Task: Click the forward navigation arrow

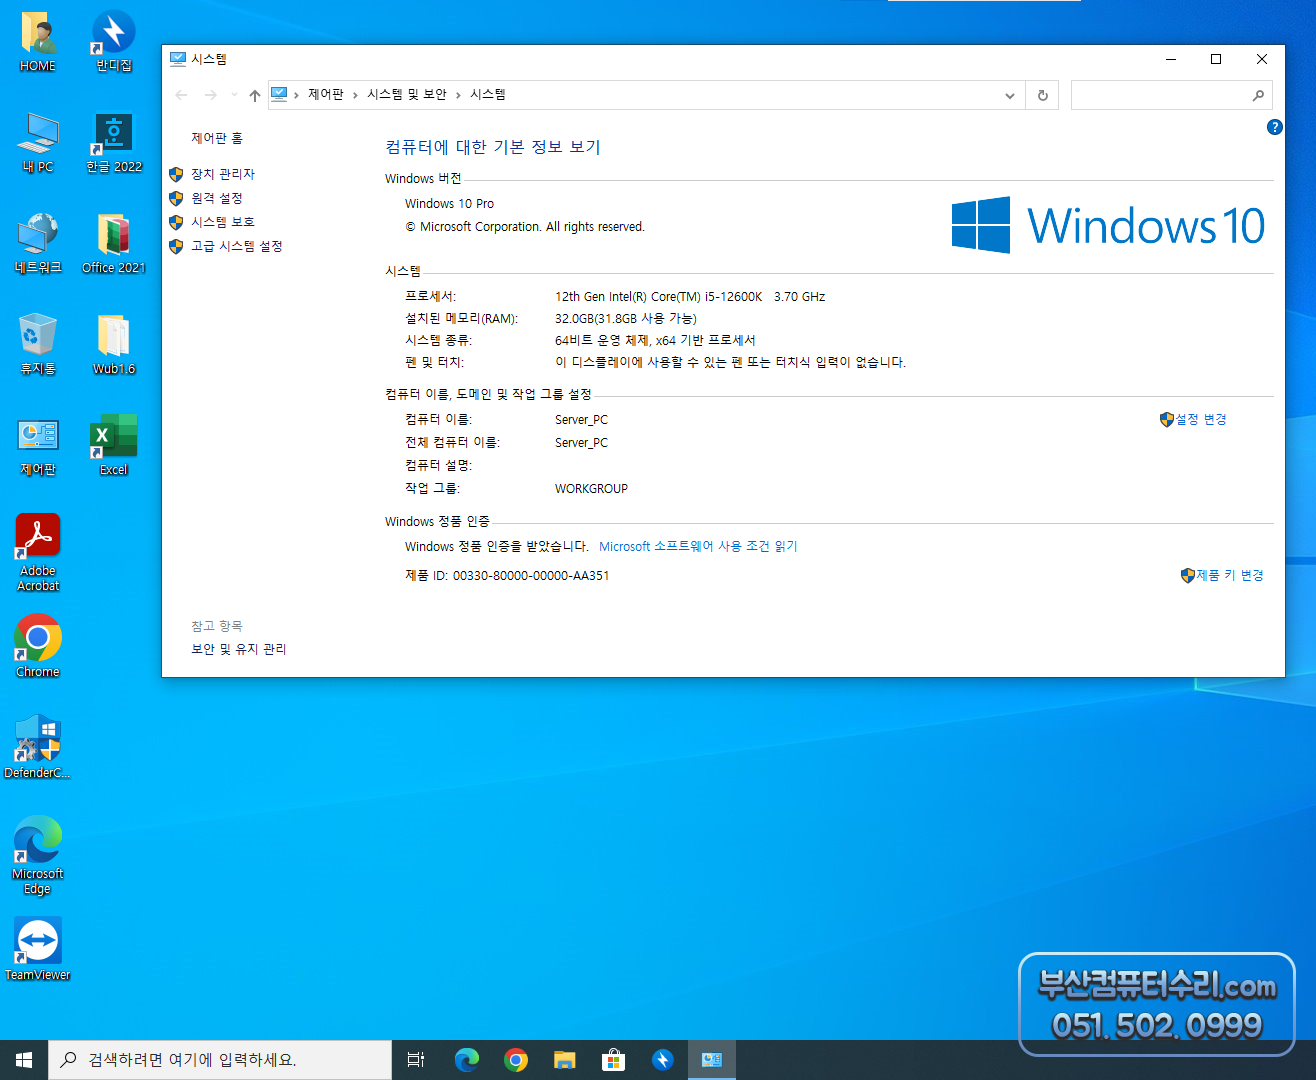Action: (x=210, y=95)
